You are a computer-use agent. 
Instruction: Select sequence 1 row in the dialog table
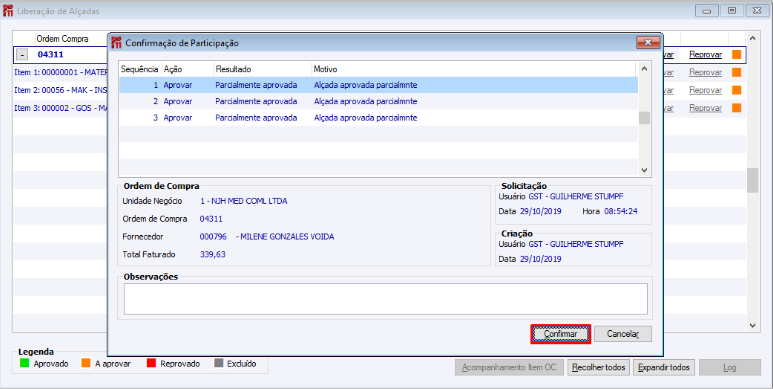[378, 85]
